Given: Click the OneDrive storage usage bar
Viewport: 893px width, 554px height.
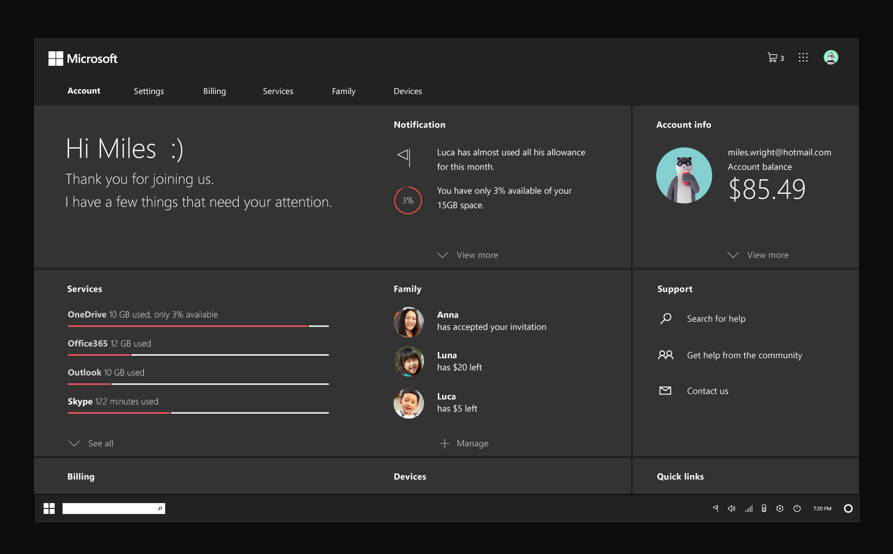Looking at the screenshot, I should (198, 326).
